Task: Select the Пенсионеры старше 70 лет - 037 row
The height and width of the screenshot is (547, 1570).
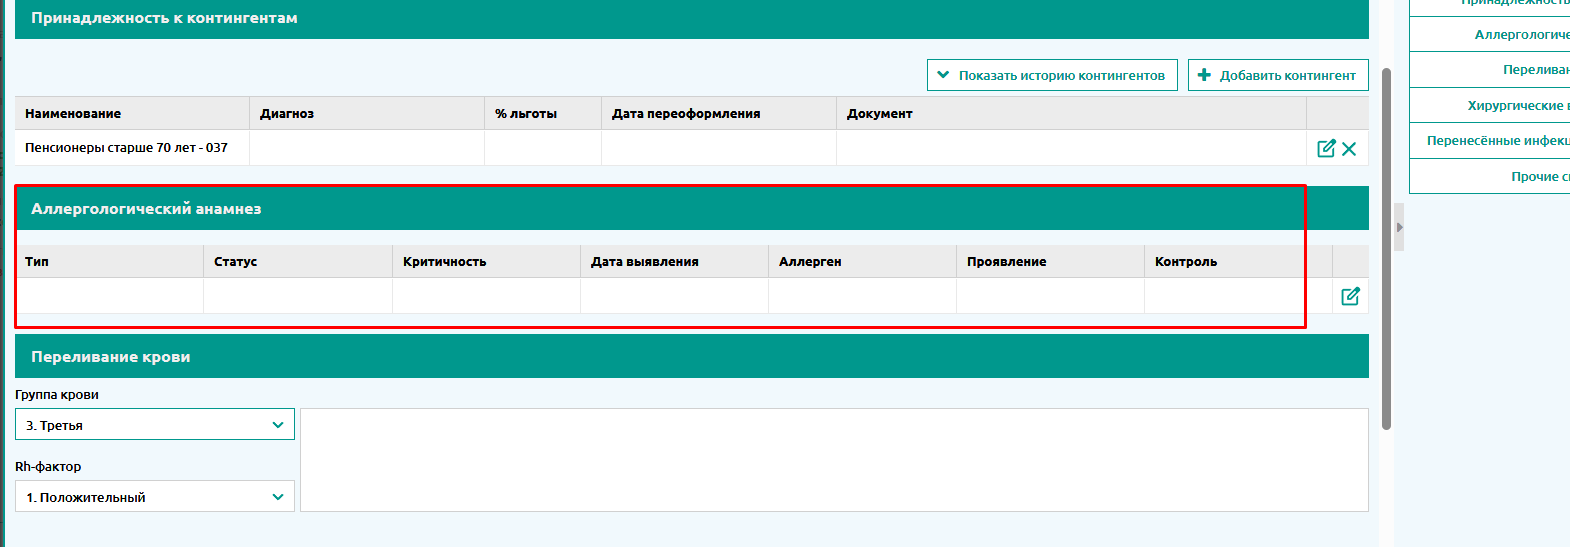Action: (x=126, y=148)
